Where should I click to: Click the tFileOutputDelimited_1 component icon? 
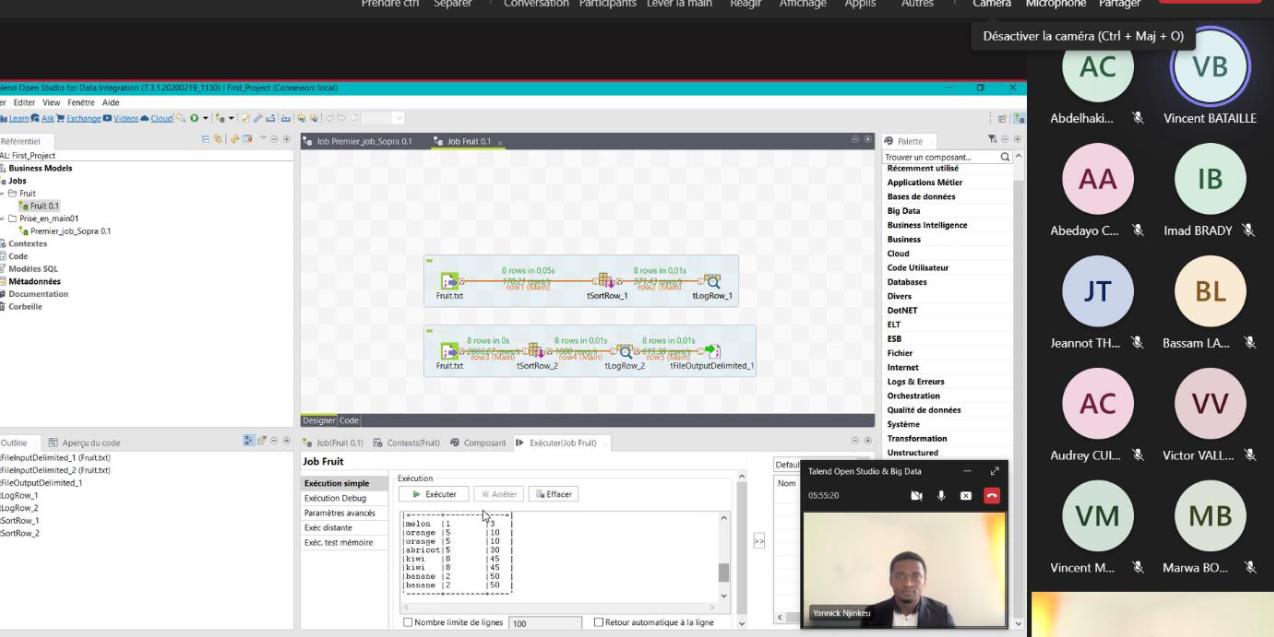[x=711, y=351]
